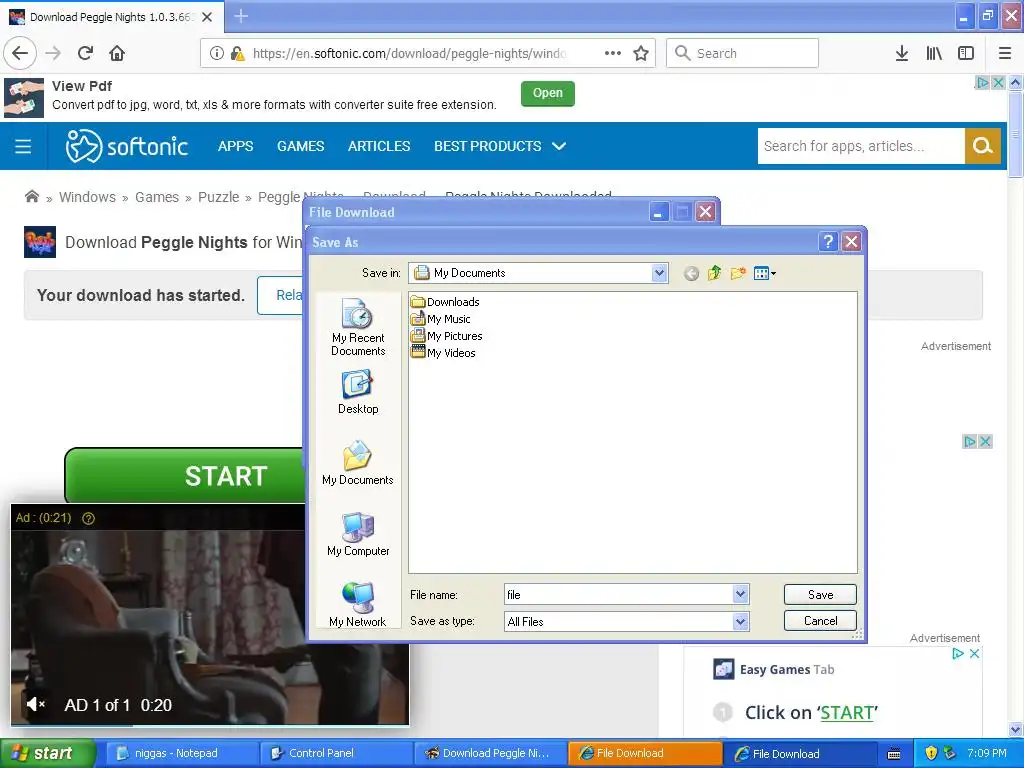This screenshot has width=1024, height=768.
Task: Select the My Pictures folder
Action: [x=447, y=336]
